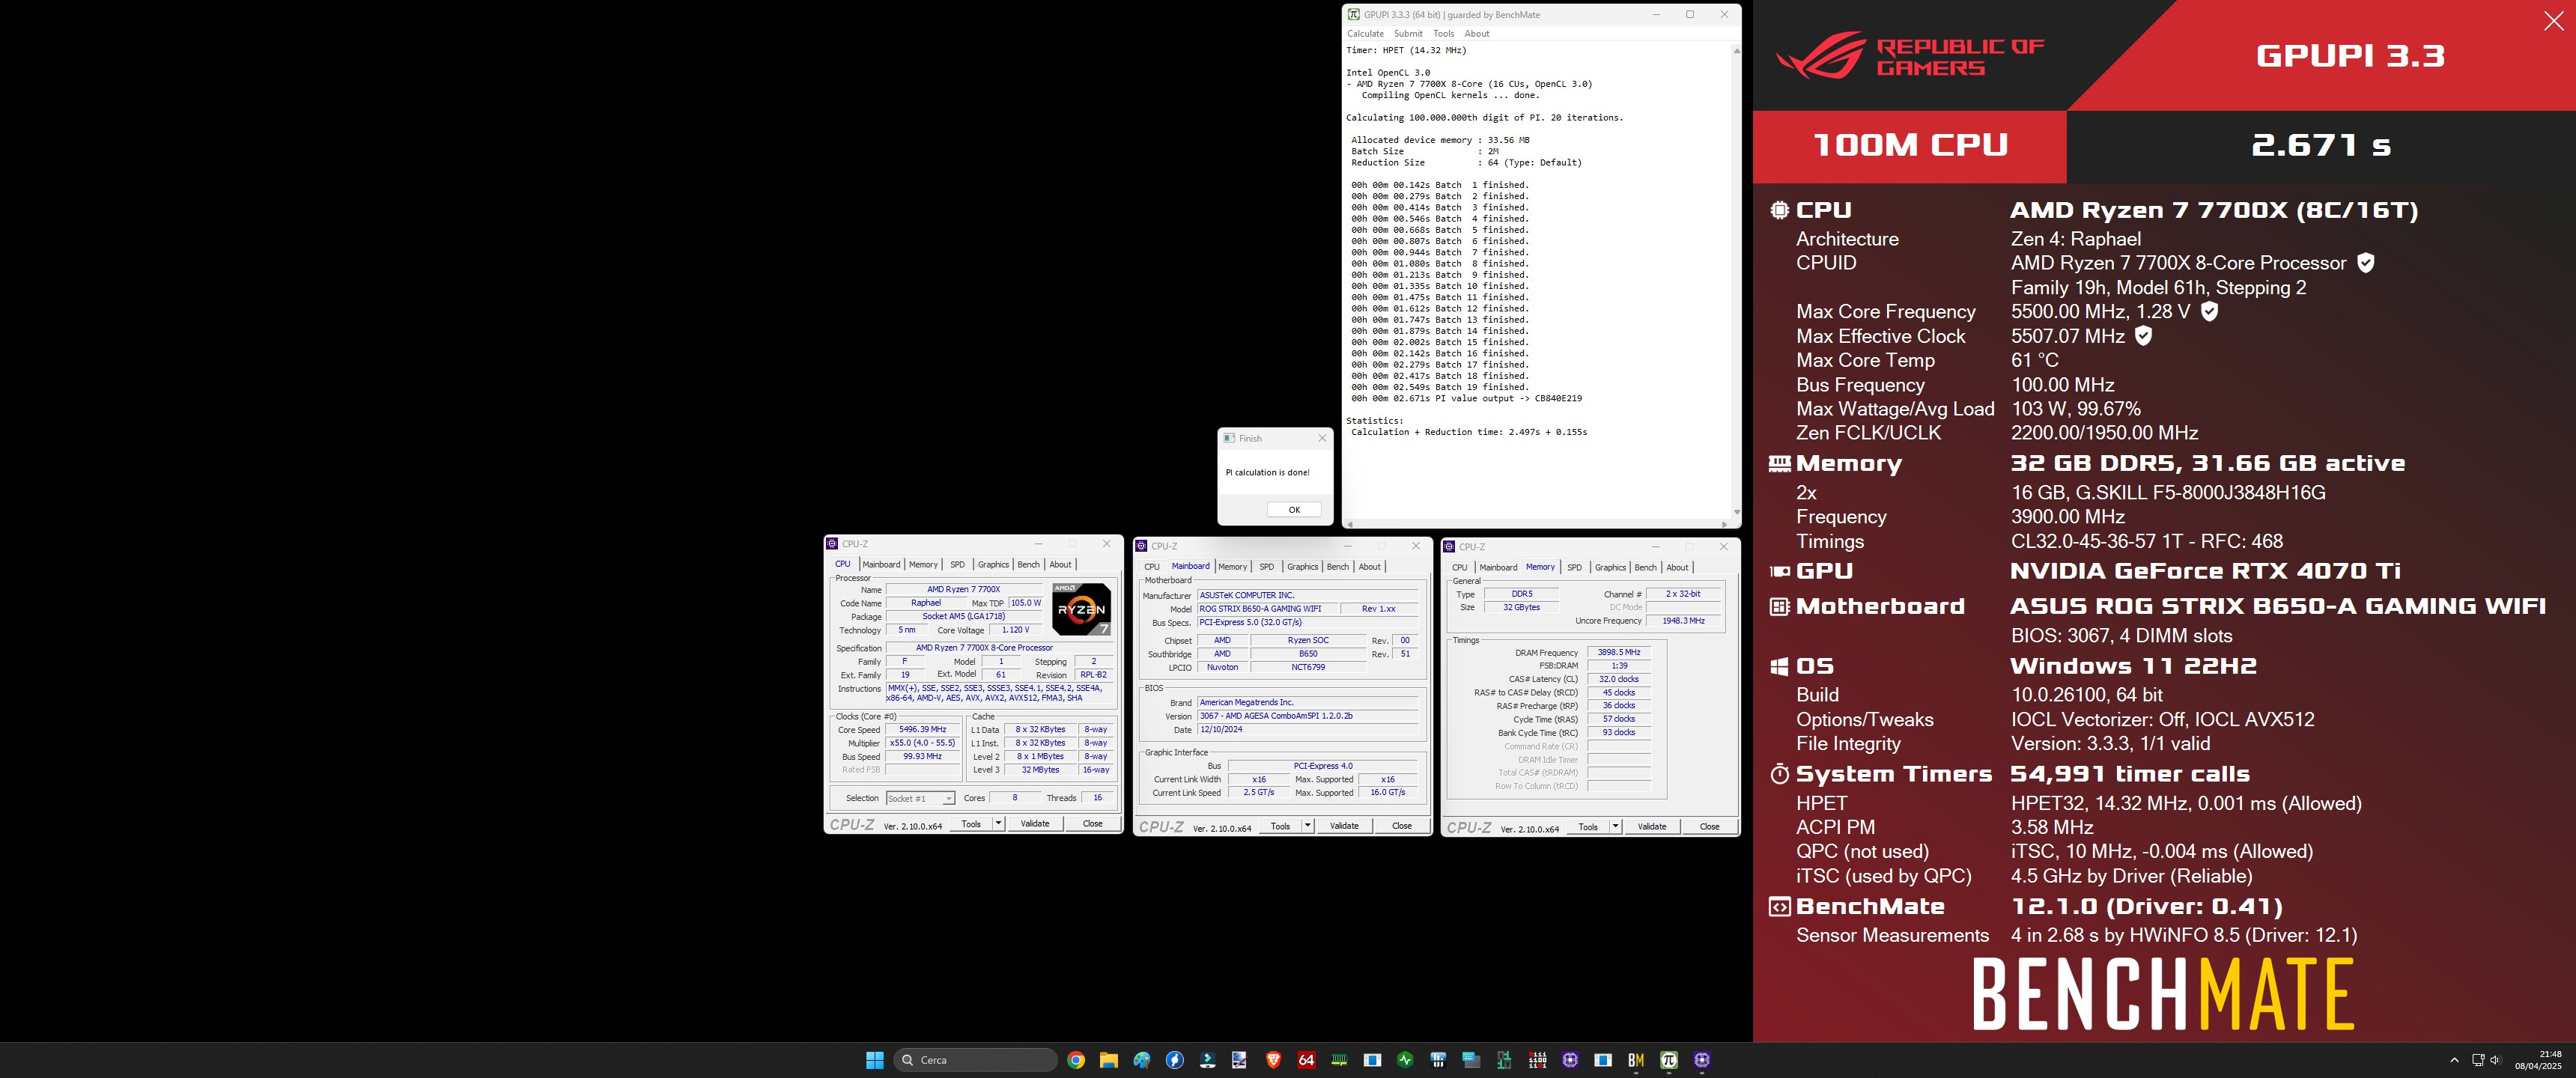Screen dimensions: 2576x1078
Task: Open the Submit menu in GPUPI
Action: coord(1408,34)
